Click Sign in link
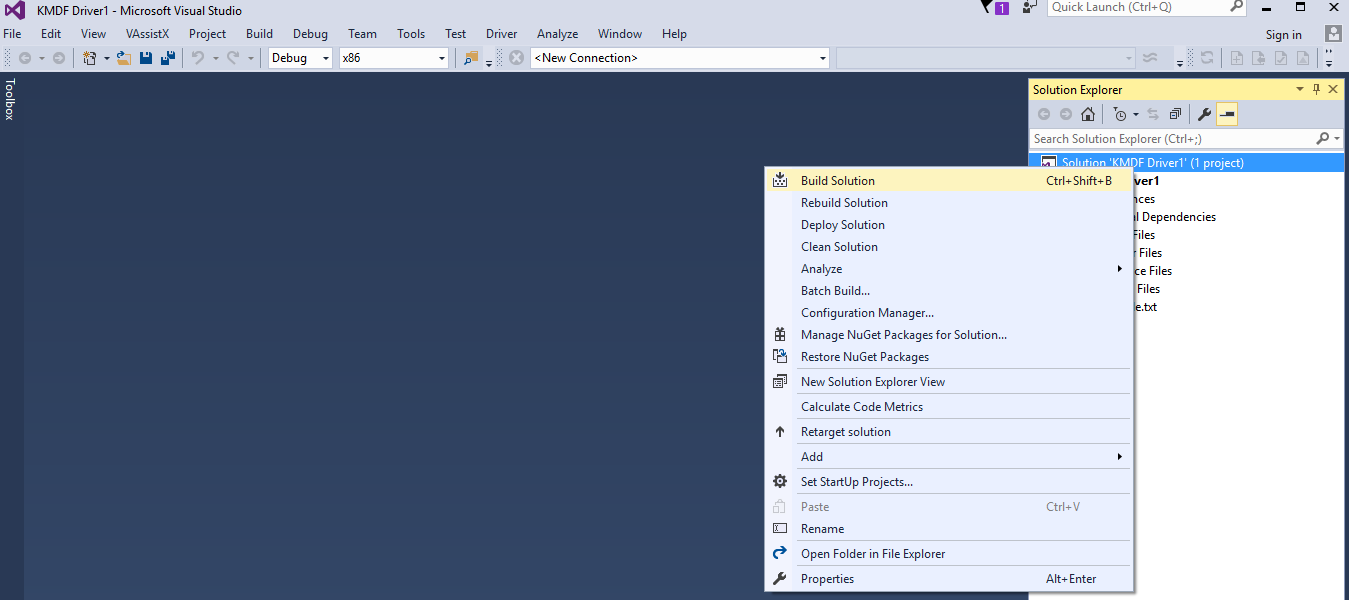1349x600 pixels. pos(1284,35)
